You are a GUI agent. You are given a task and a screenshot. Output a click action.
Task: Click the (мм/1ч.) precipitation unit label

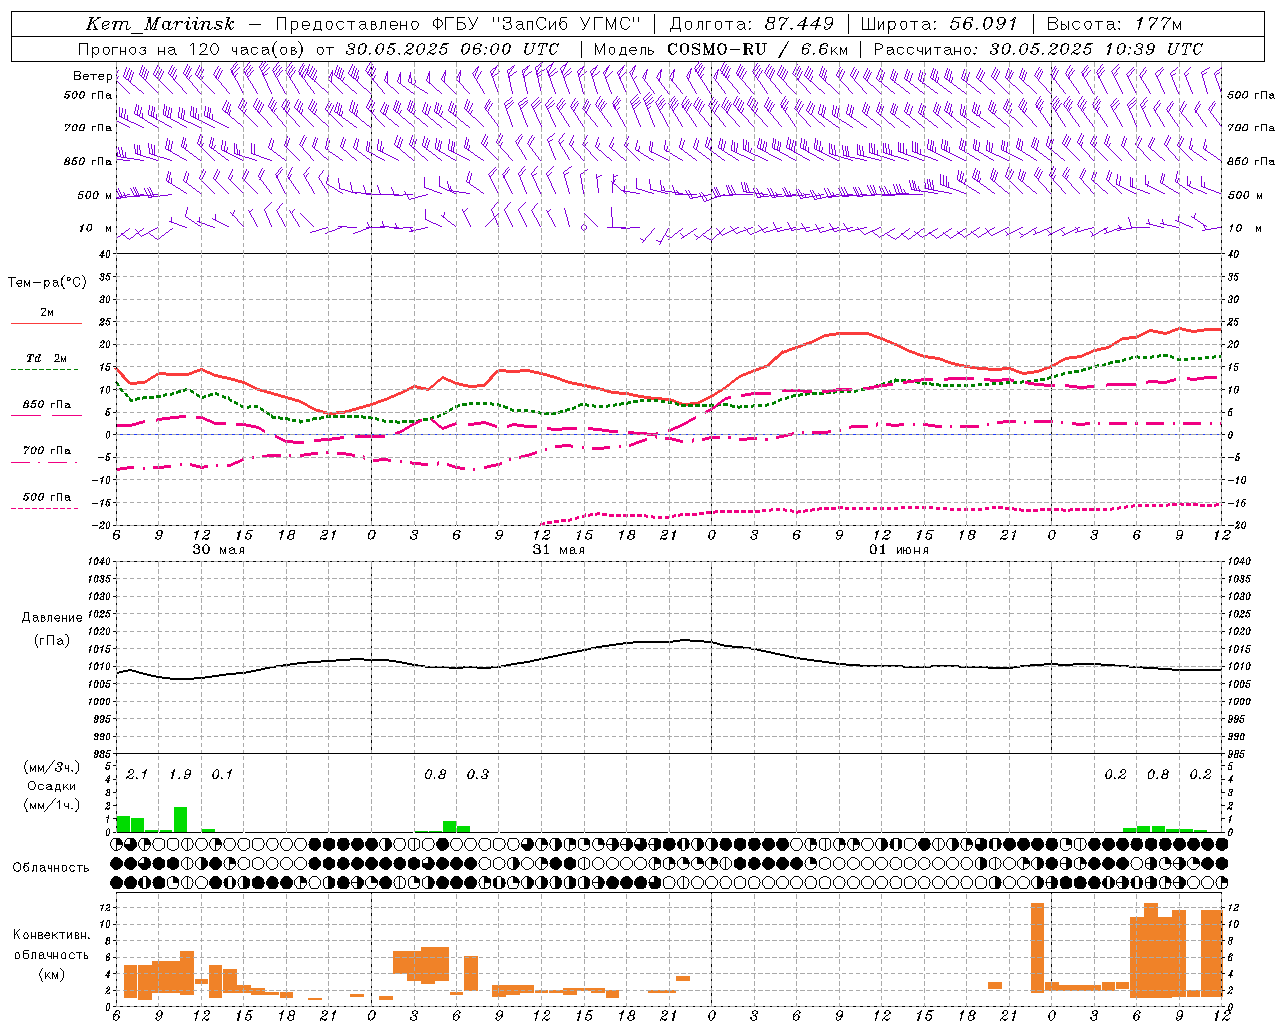coord(52,806)
